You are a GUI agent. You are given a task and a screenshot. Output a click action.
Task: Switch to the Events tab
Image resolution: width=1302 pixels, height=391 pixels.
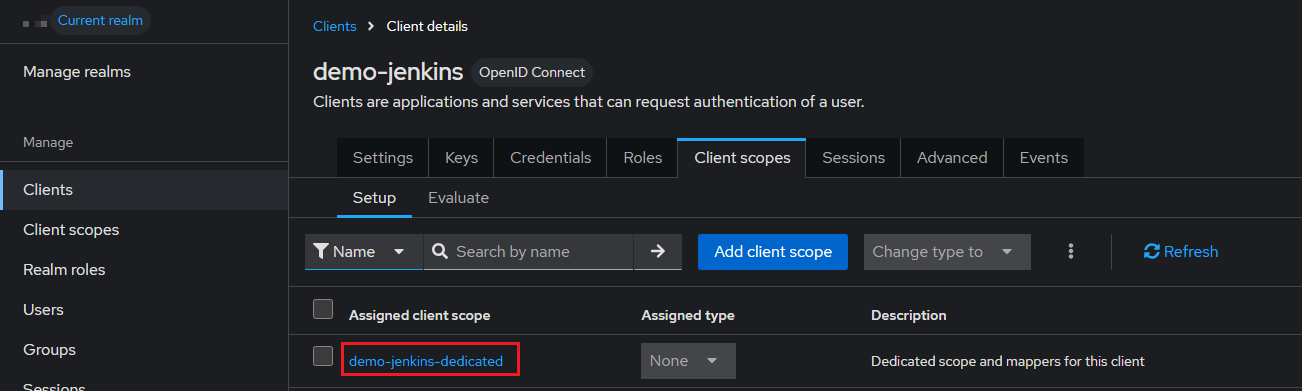click(x=1043, y=158)
